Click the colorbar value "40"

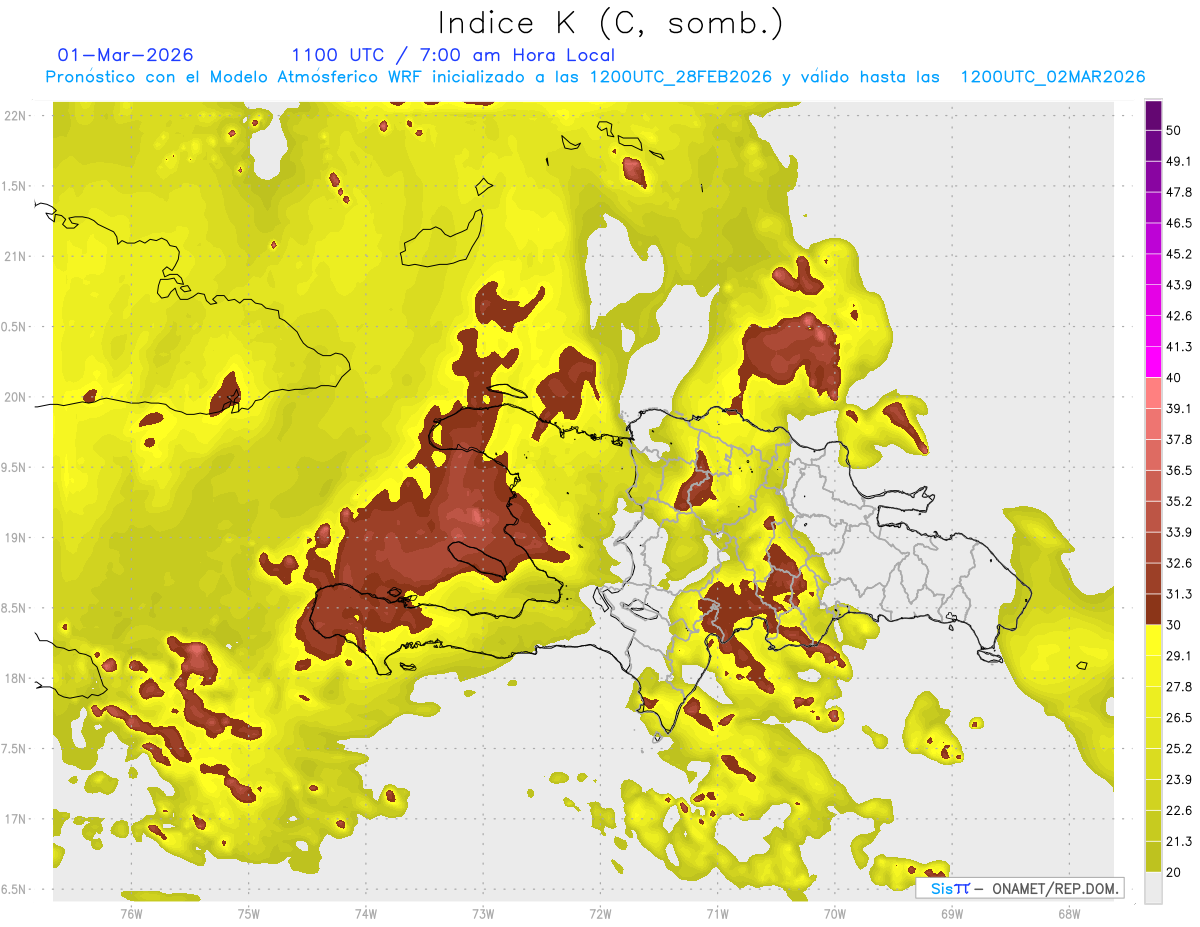1175,378
